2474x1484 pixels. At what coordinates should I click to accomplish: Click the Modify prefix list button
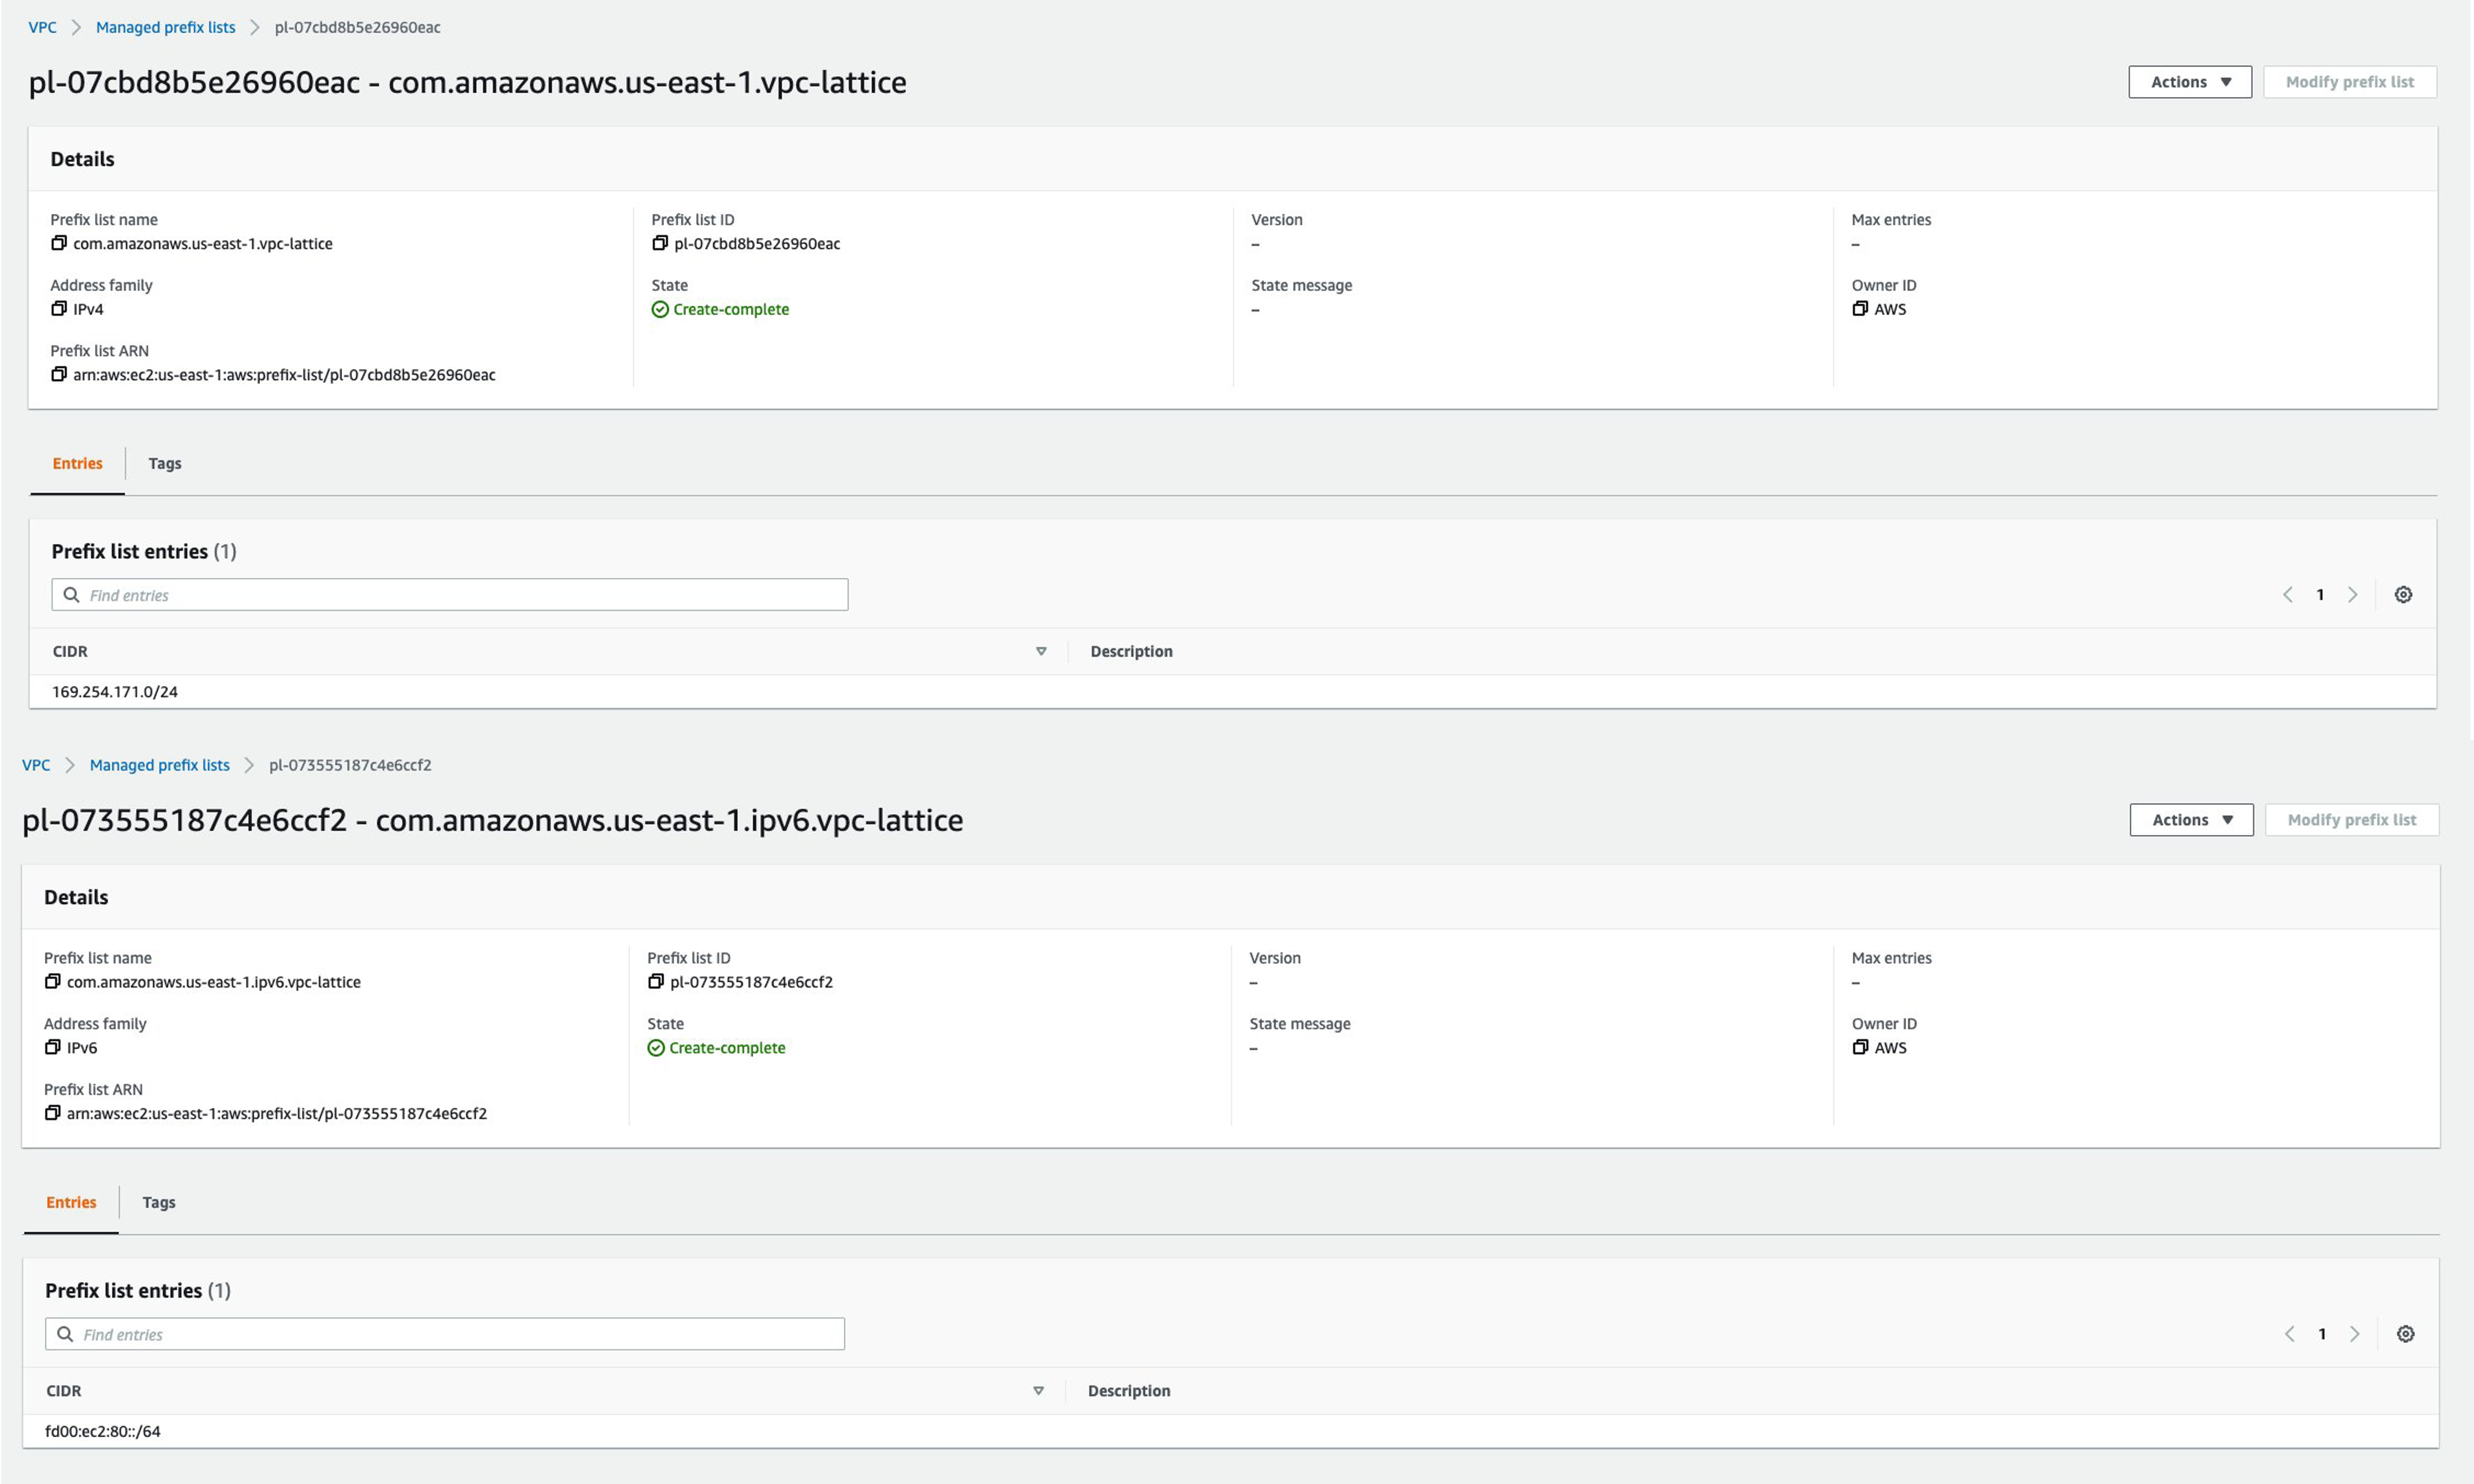click(x=2350, y=81)
